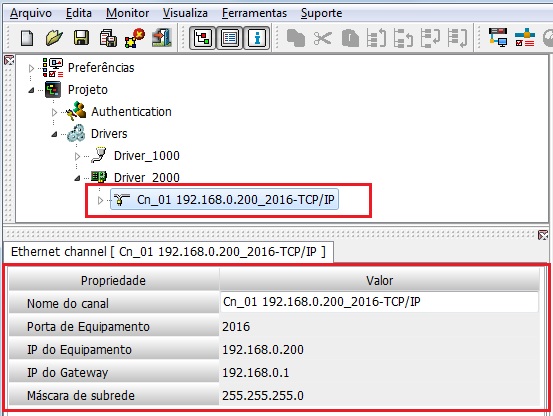Expand the Authentication tree node
The width and height of the screenshot is (553, 416).
tap(54, 112)
